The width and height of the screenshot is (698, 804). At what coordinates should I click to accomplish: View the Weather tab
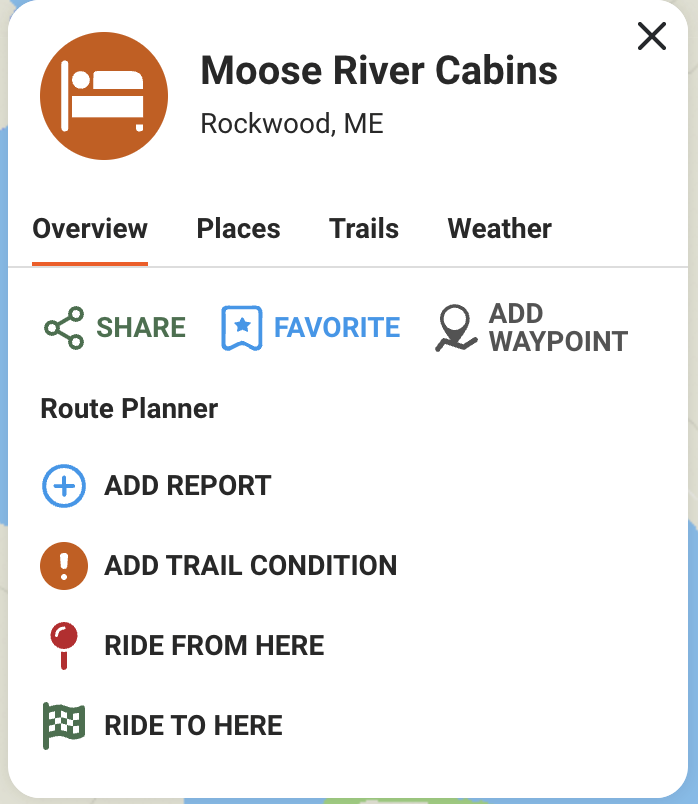(499, 229)
